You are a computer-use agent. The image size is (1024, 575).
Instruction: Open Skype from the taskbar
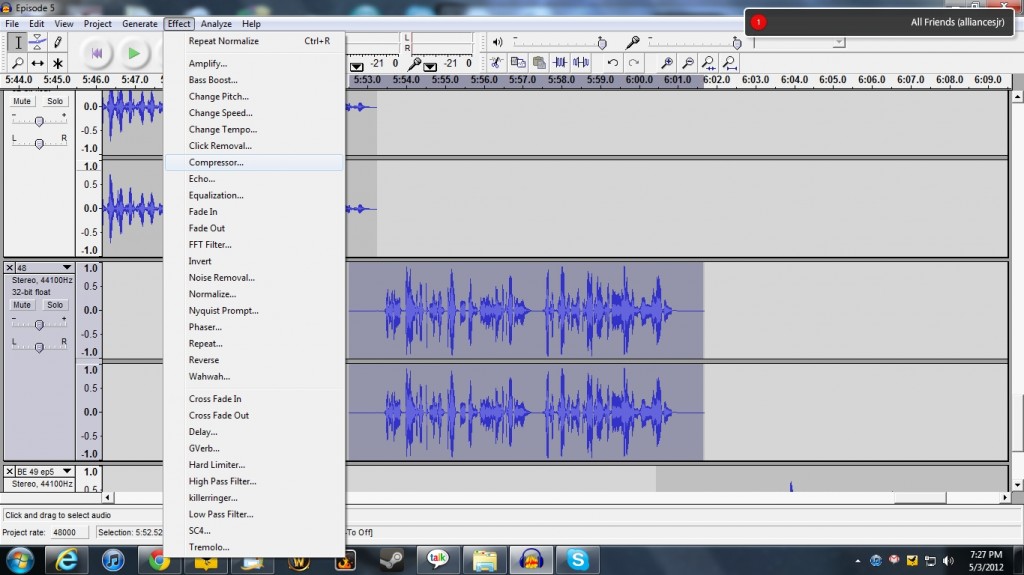tap(577, 560)
